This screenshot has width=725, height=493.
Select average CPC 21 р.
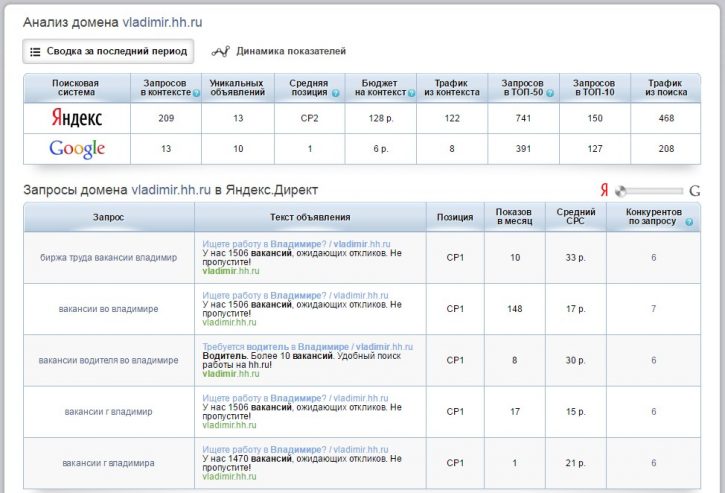[576, 463]
